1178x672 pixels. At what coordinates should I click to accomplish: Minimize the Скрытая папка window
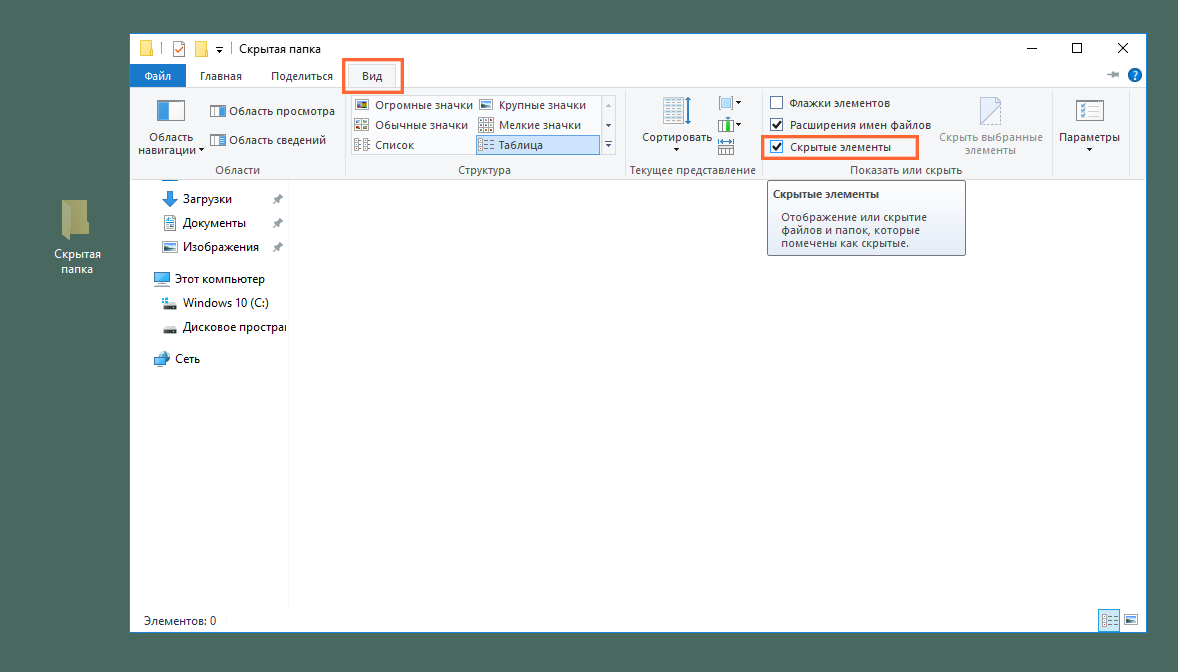pyautogui.click(x=1032, y=48)
